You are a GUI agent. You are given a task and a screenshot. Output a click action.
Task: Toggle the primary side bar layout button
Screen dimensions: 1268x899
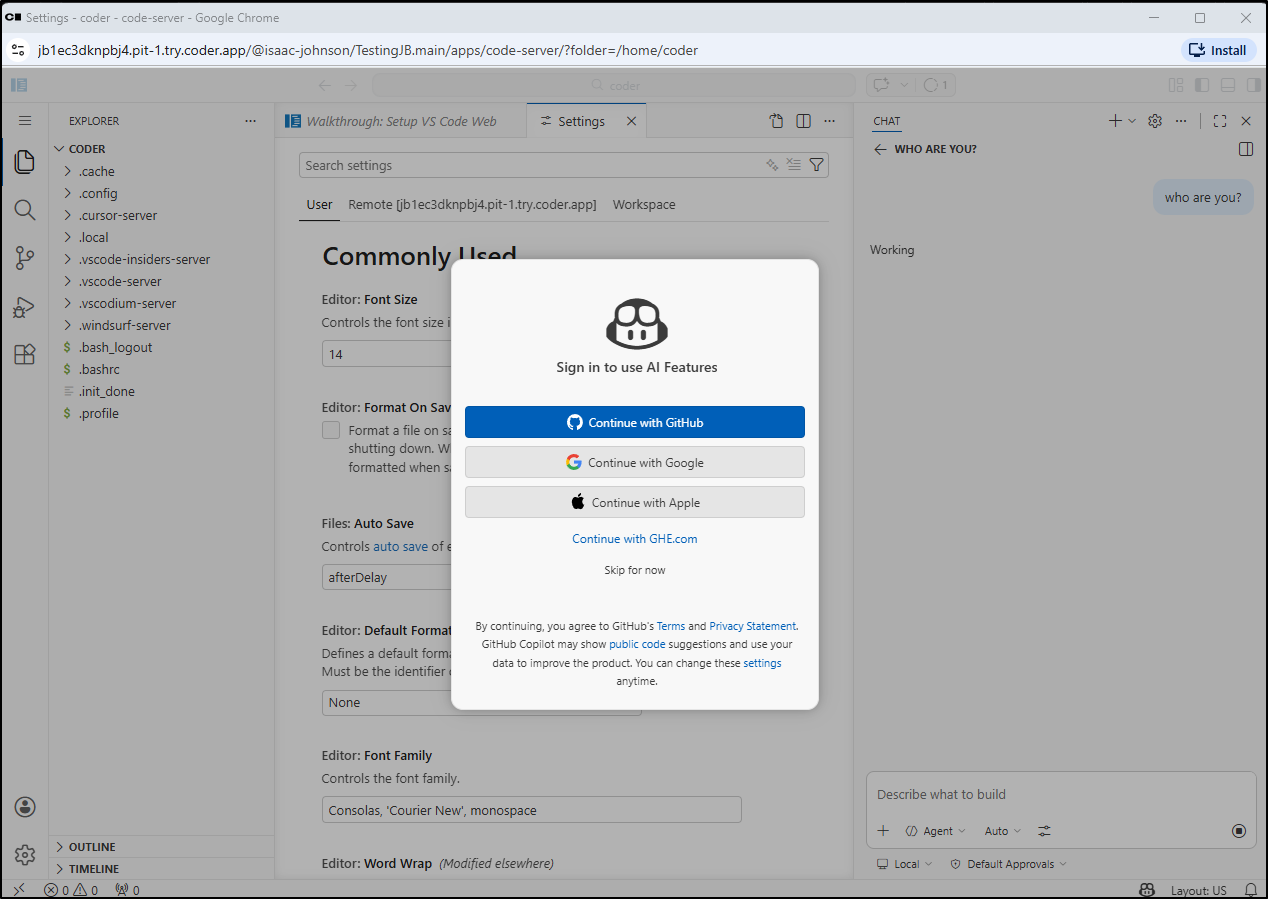pos(1202,85)
